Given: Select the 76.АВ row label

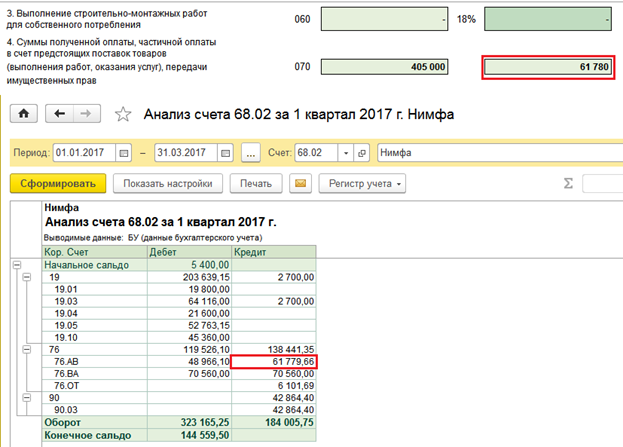Looking at the screenshot, I should (66, 362).
